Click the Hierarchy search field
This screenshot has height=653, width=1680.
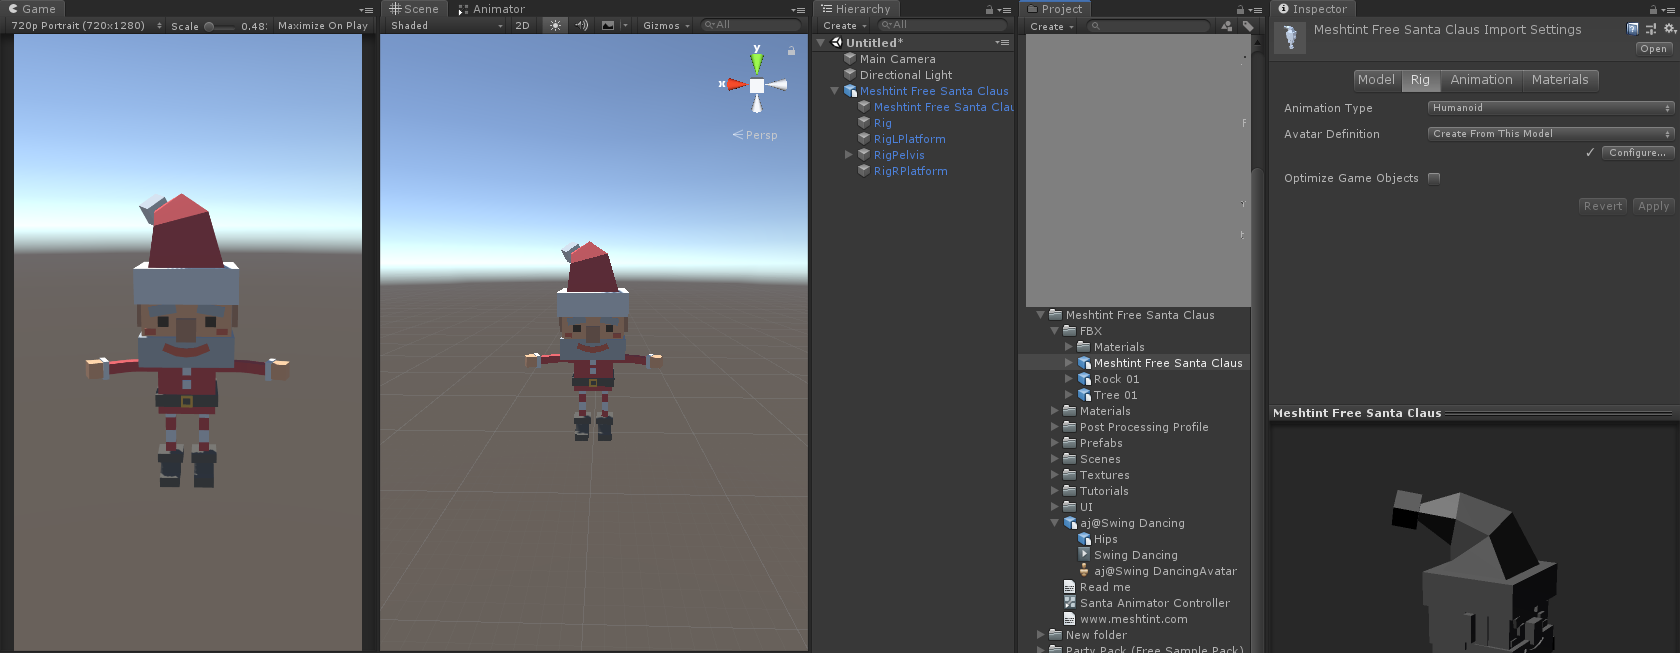(942, 25)
